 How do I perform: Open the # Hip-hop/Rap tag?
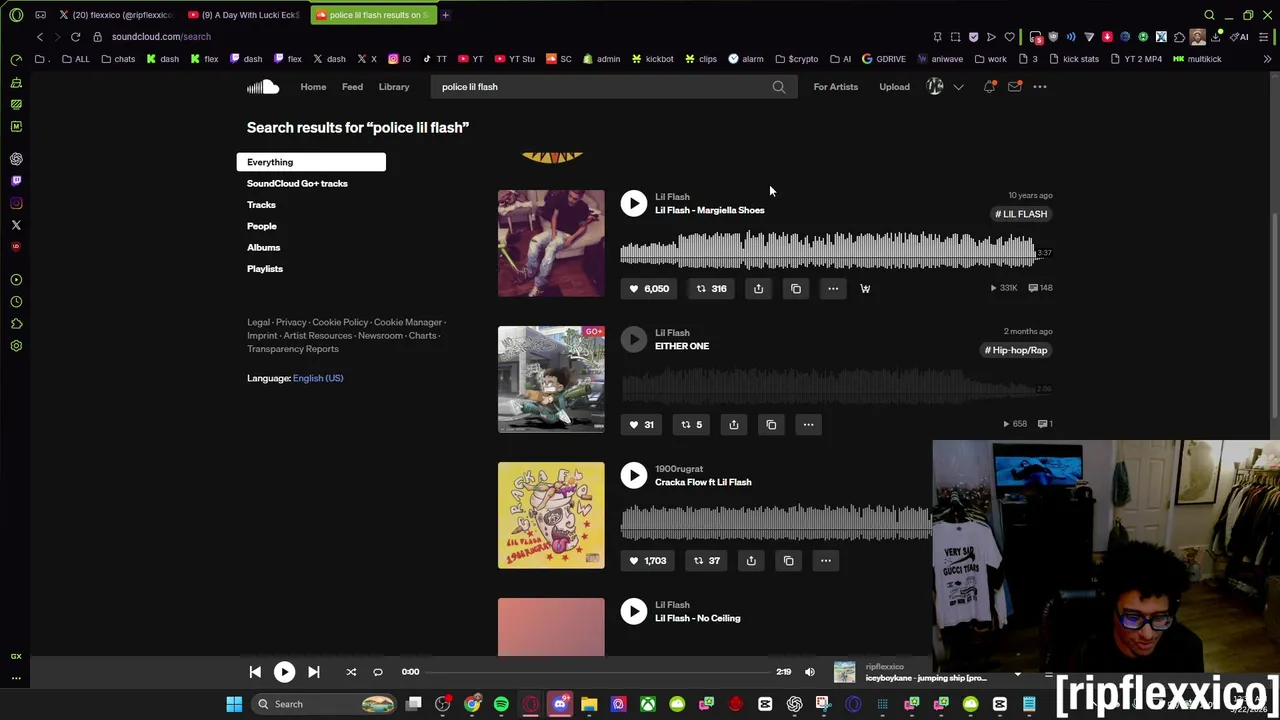pos(1016,350)
